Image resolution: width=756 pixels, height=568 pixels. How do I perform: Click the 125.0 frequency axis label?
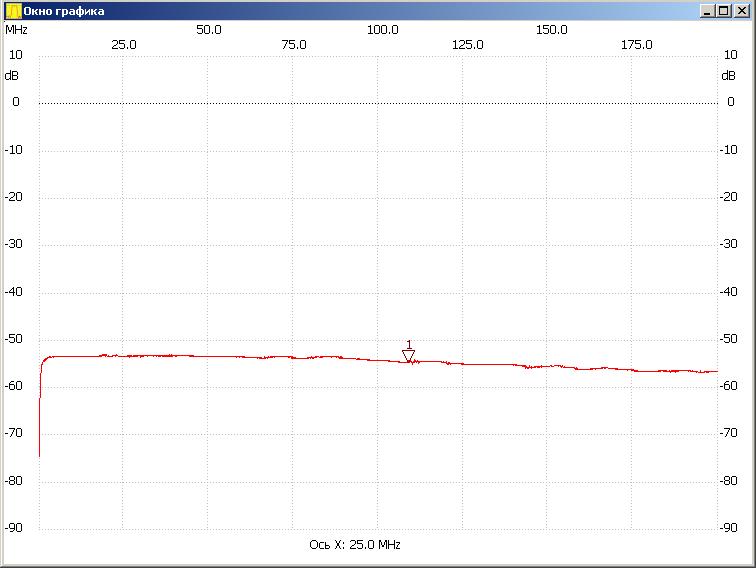tap(467, 45)
